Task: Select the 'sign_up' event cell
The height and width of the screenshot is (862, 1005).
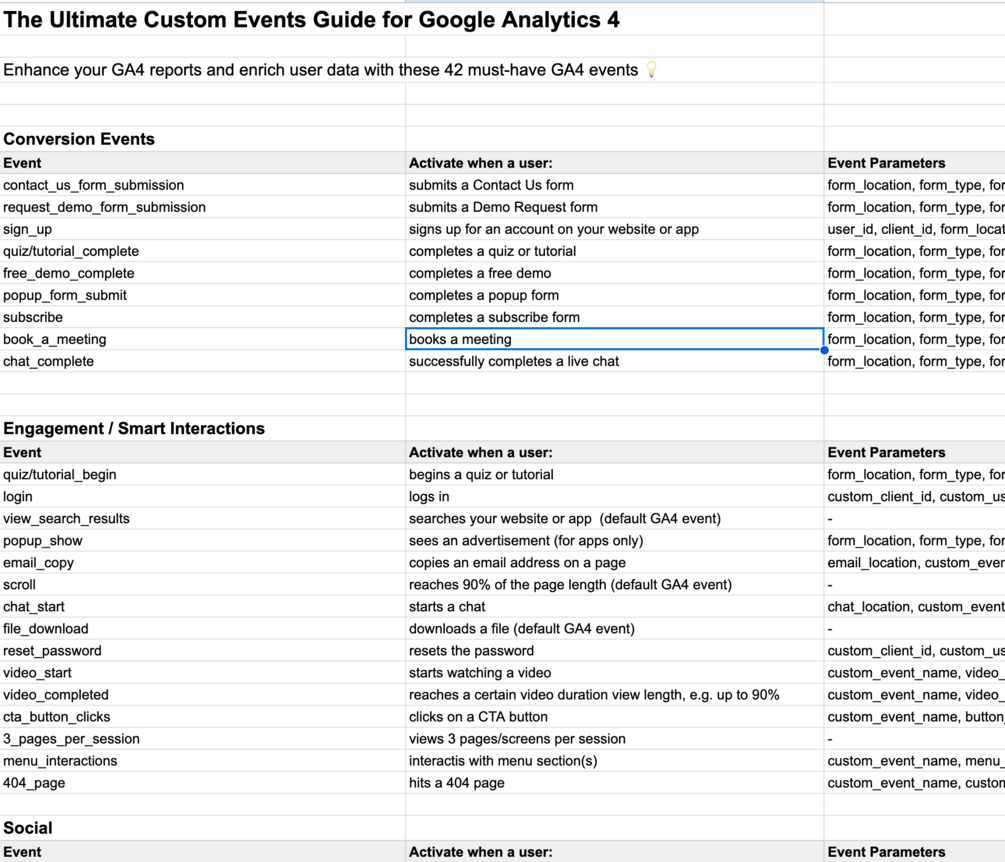Action: tap(28, 229)
